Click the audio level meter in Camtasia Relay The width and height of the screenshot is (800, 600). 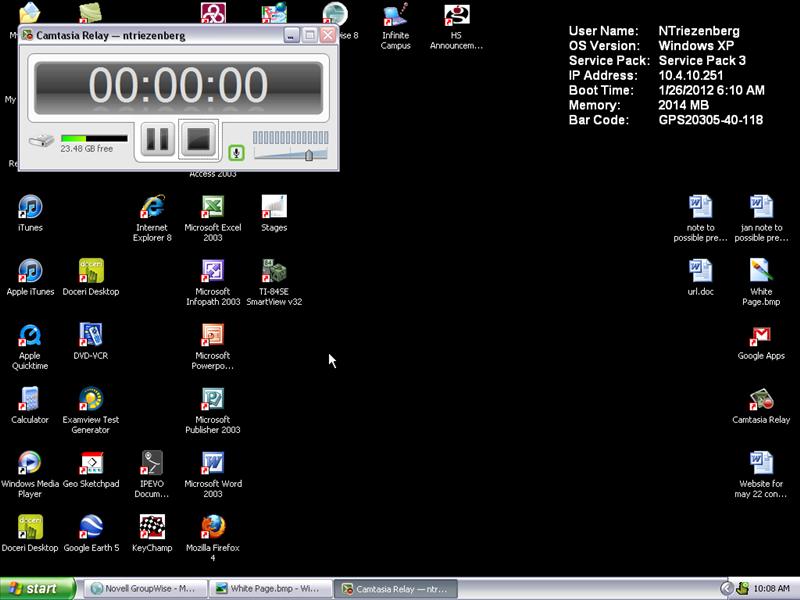pos(290,137)
